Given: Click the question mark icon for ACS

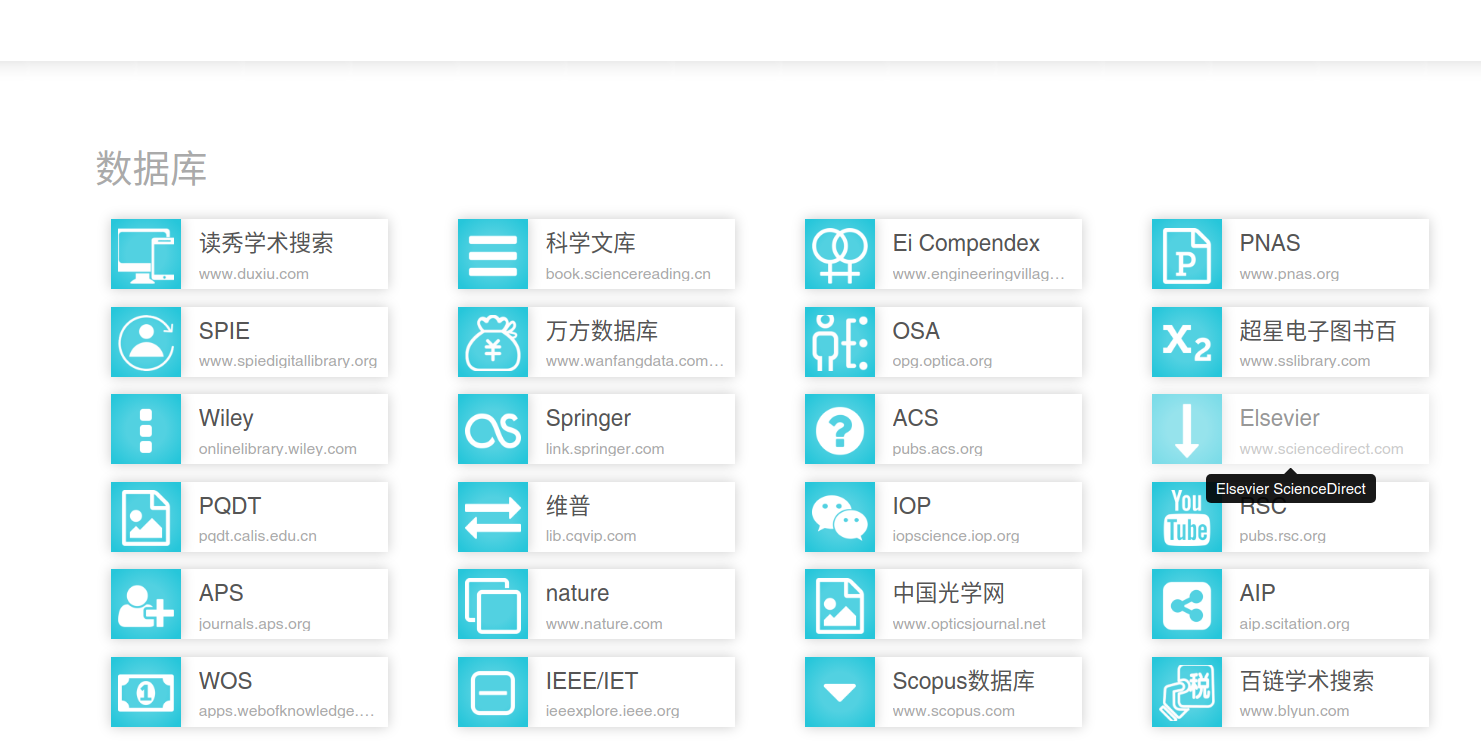Looking at the screenshot, I should [x=840, y=429].
